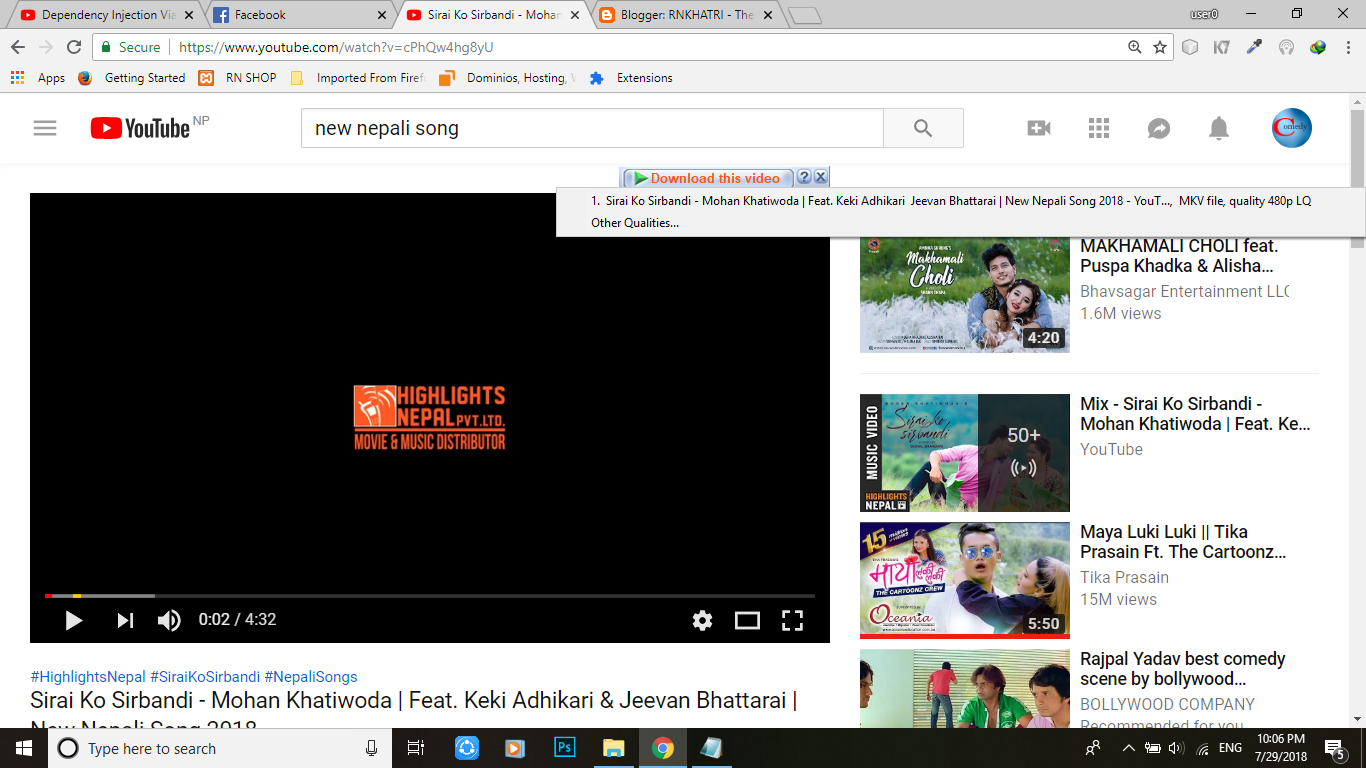Launch Photoshop from the taskbar
Image resolution: width=1366 pixels, height=768 pixels.
click(564, 748)
